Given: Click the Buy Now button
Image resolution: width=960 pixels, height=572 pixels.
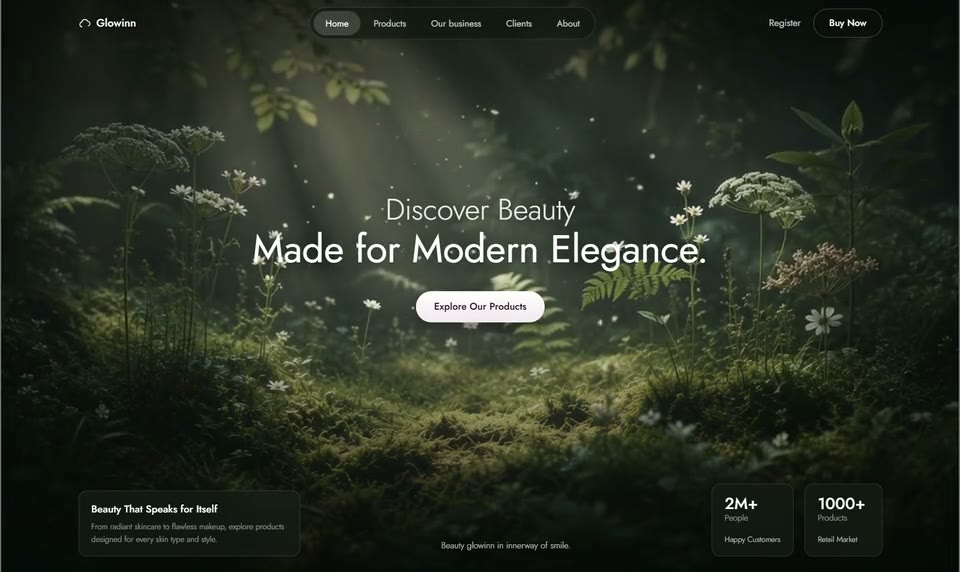Looking at the screenshot, I should tap(847, 23).
